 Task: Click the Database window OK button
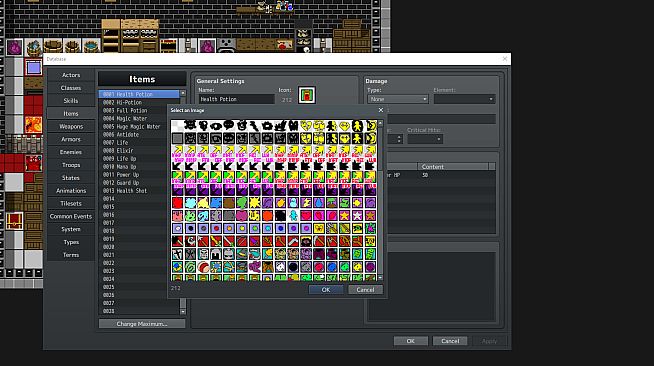pyautogui.click(x=410, y=341)
